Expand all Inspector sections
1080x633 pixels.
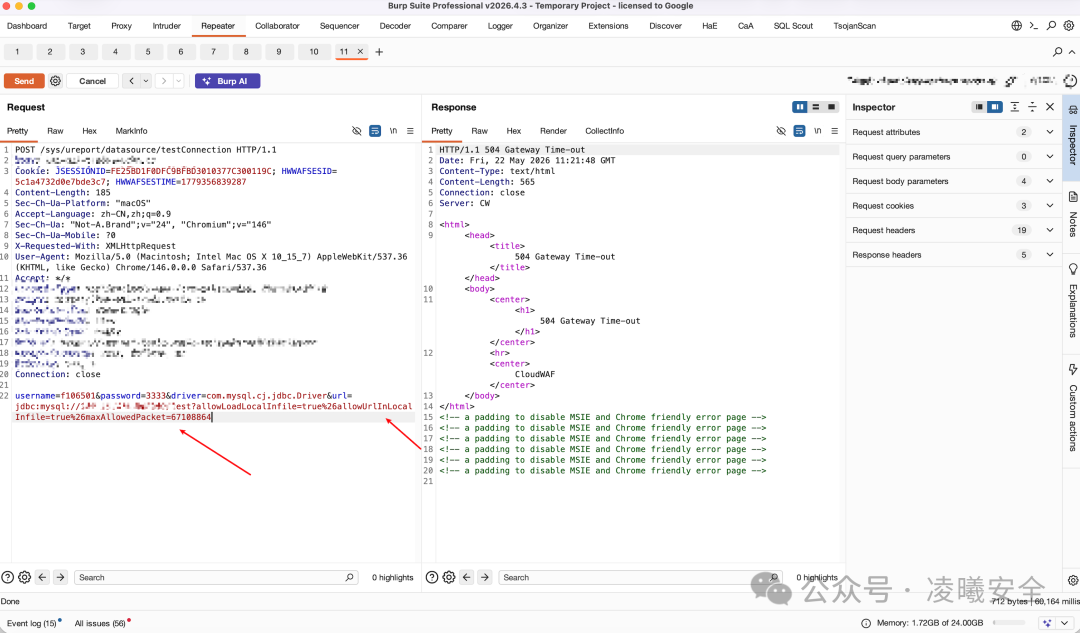coord(1015,107)
